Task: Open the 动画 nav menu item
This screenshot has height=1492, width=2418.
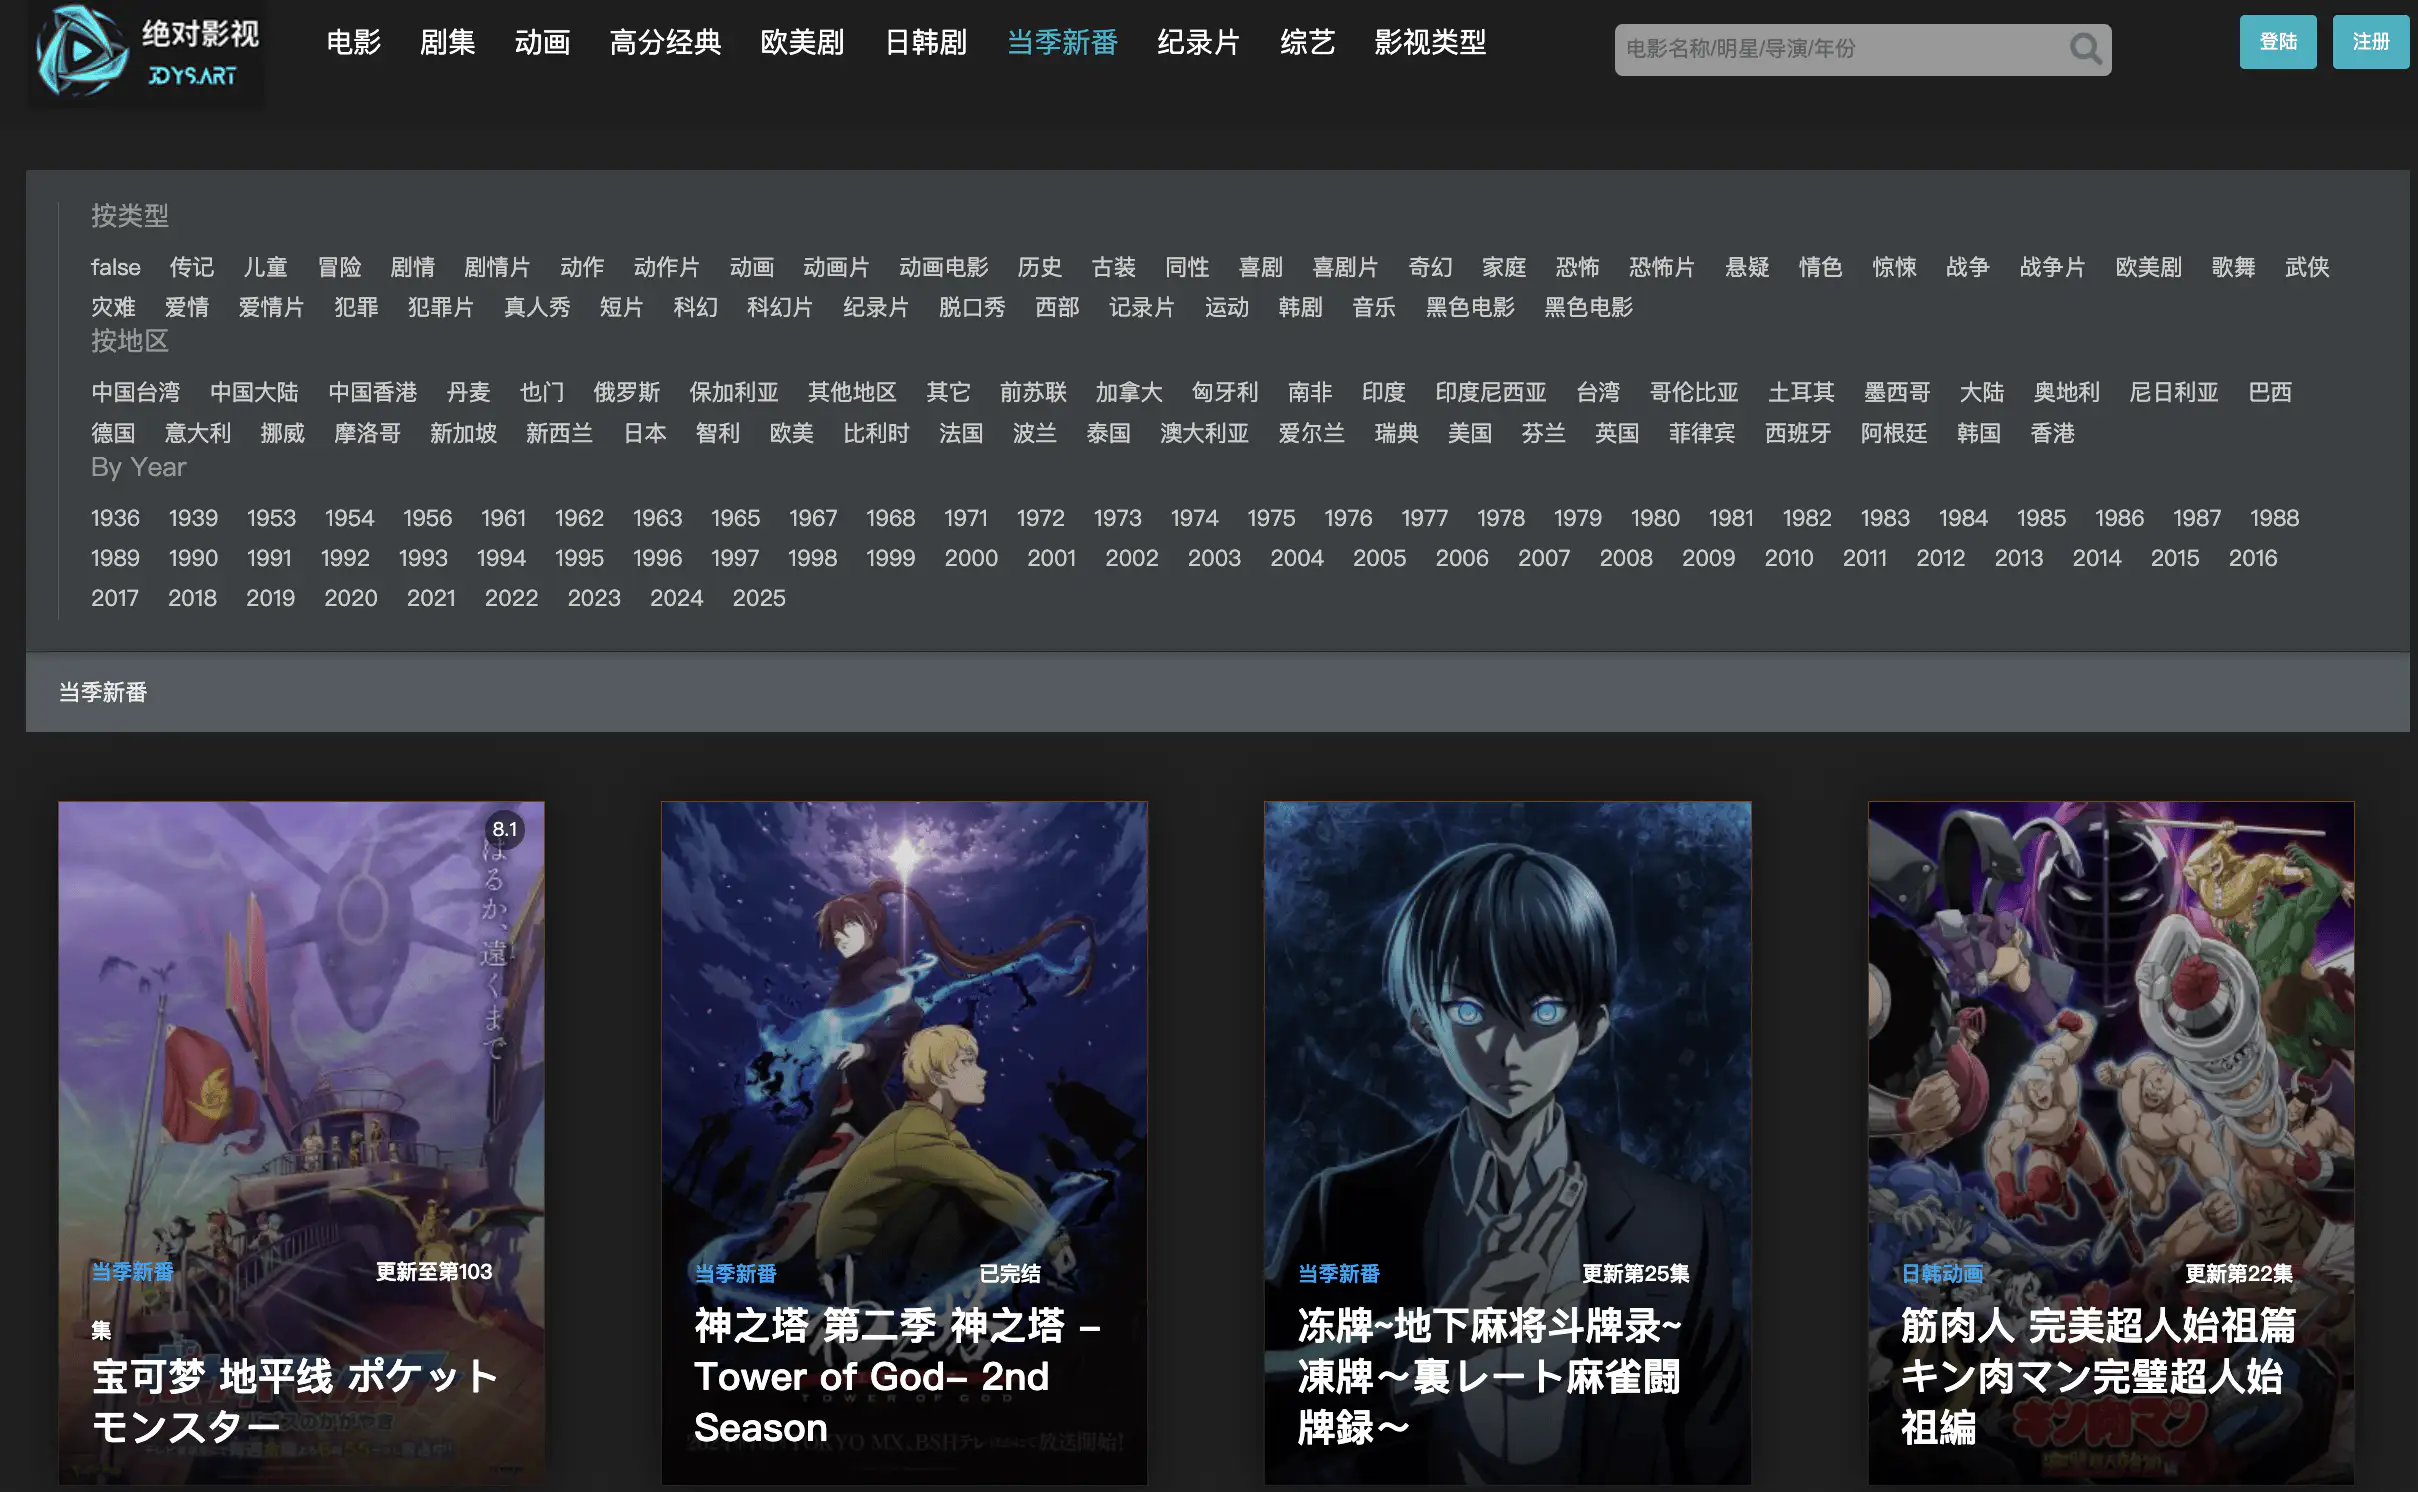Action: point(541,42)
